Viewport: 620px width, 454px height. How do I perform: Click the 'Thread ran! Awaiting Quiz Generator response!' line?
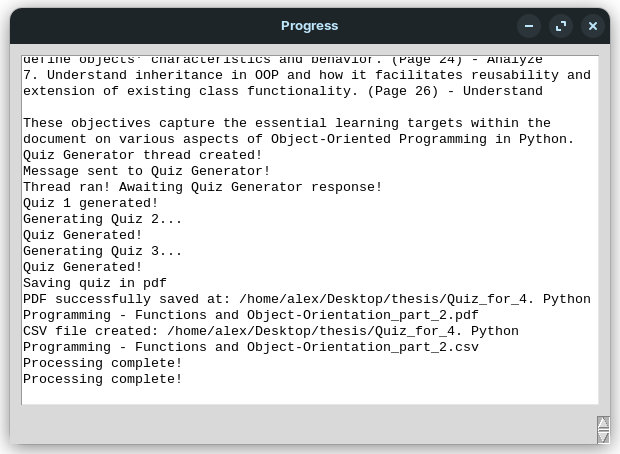tap(202, 187)
